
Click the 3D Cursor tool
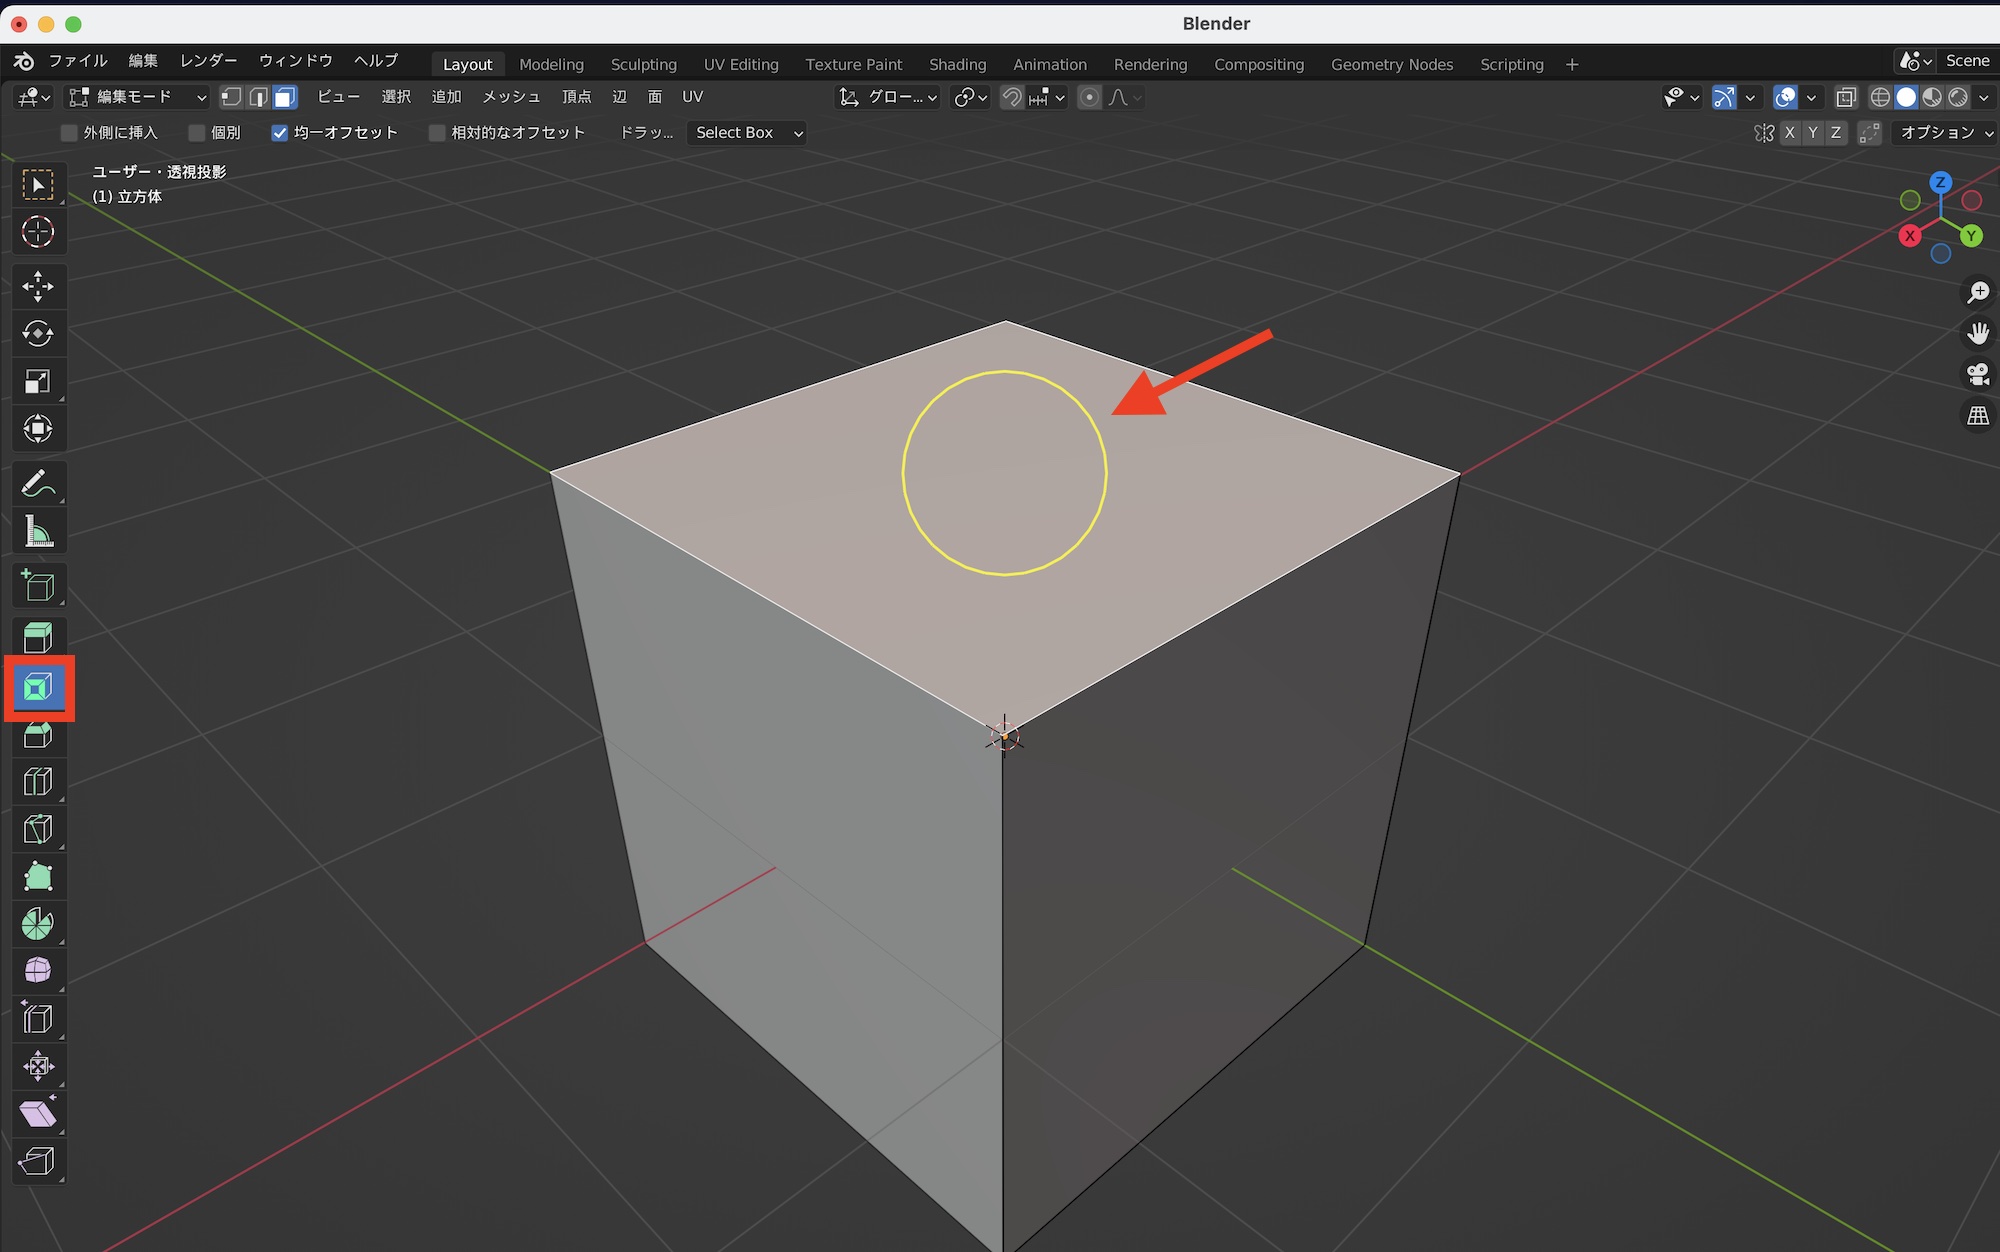[38, 232]
